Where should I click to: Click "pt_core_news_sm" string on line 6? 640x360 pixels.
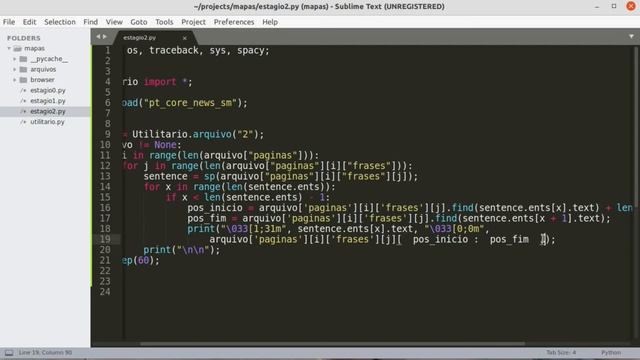pyautogui.click(x=191, y=103)
